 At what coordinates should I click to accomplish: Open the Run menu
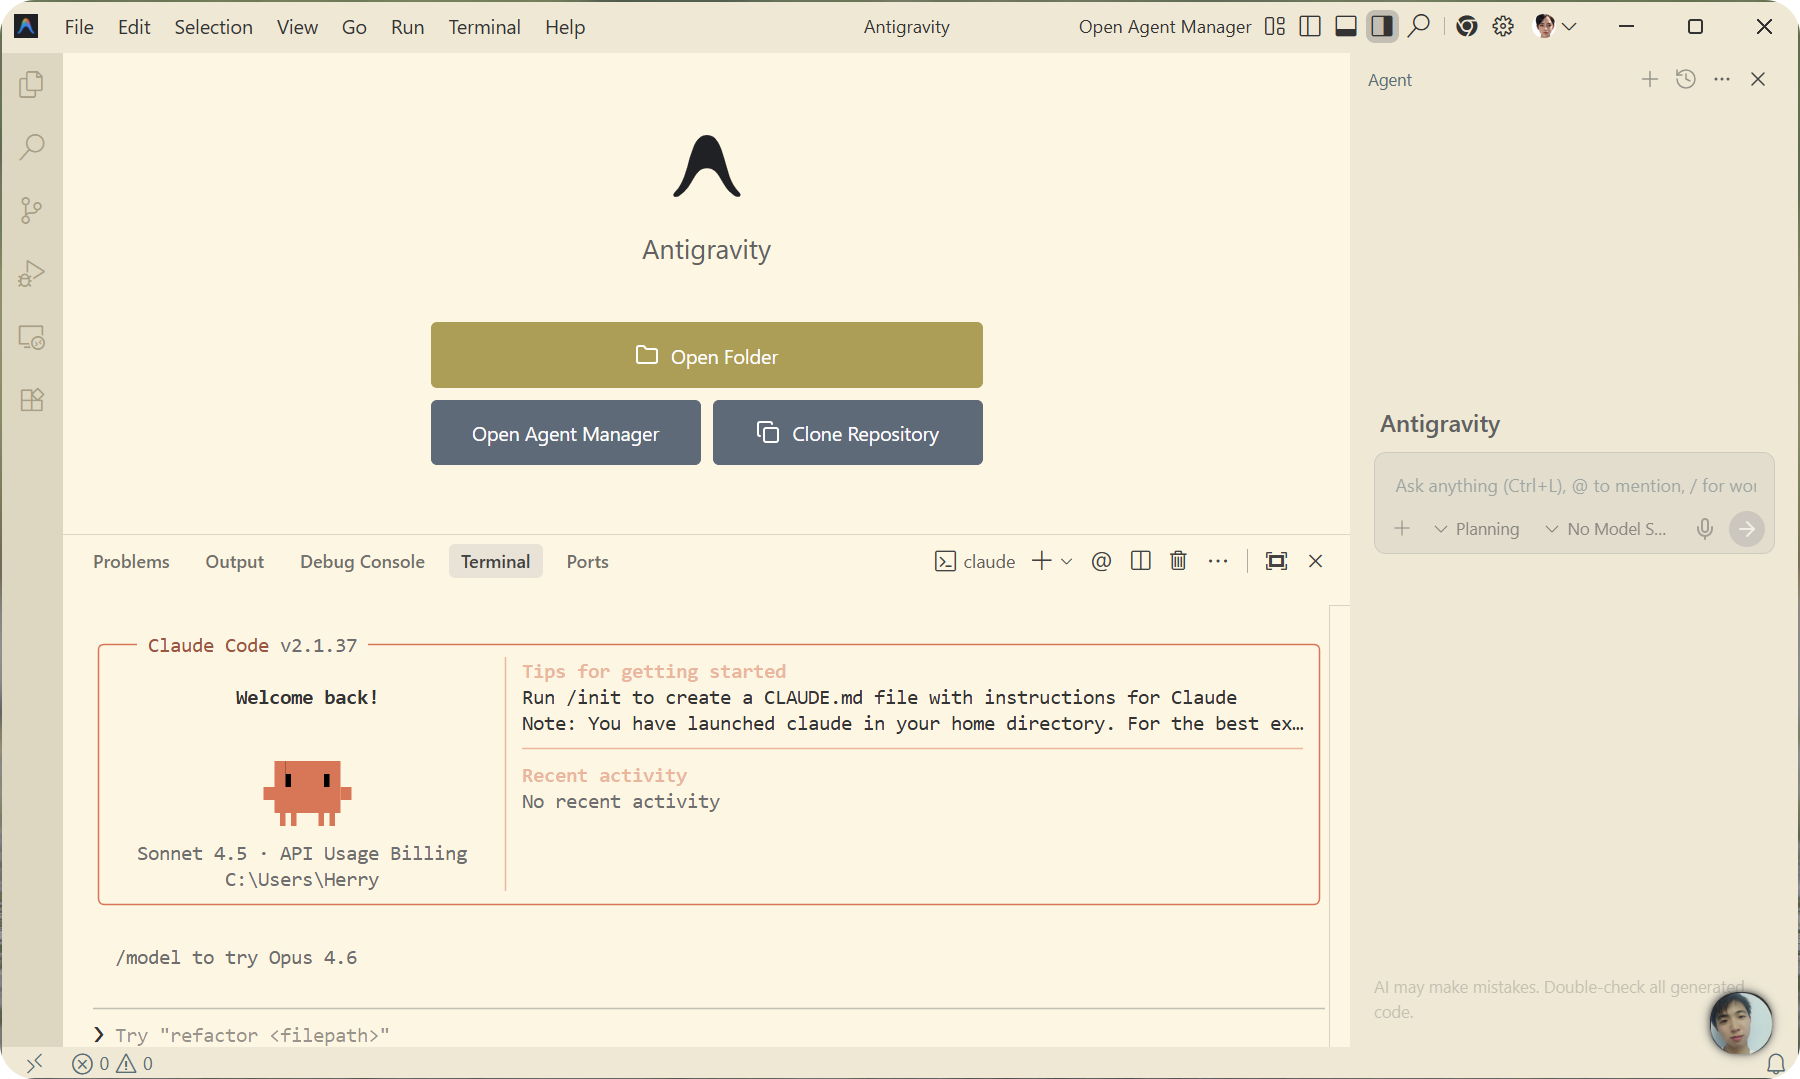click(407, 27)
